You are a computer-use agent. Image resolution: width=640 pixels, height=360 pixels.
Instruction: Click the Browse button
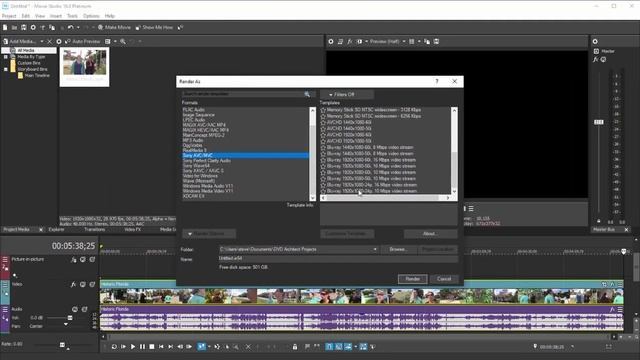tap(398, 249)
